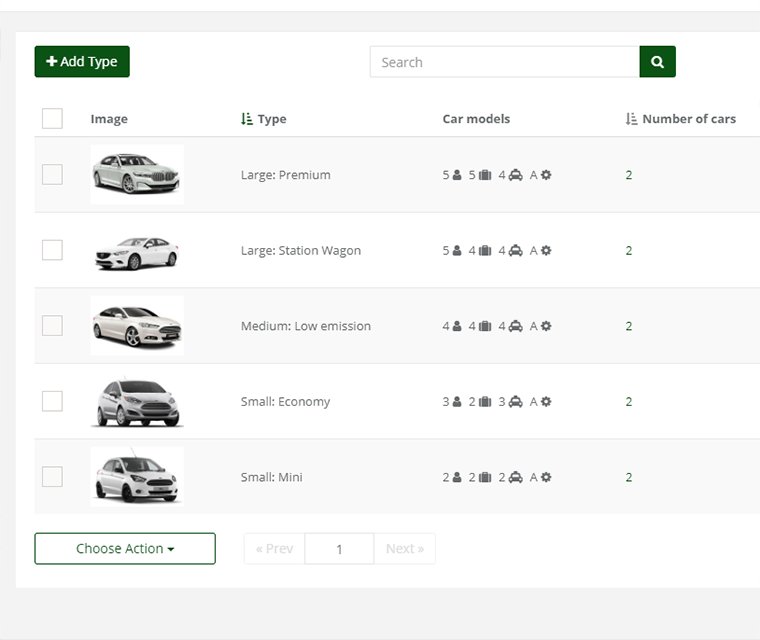
Task: Click the passengers icon in Large: Premium row
Action: pyautogui.click(x=457, y=175)
